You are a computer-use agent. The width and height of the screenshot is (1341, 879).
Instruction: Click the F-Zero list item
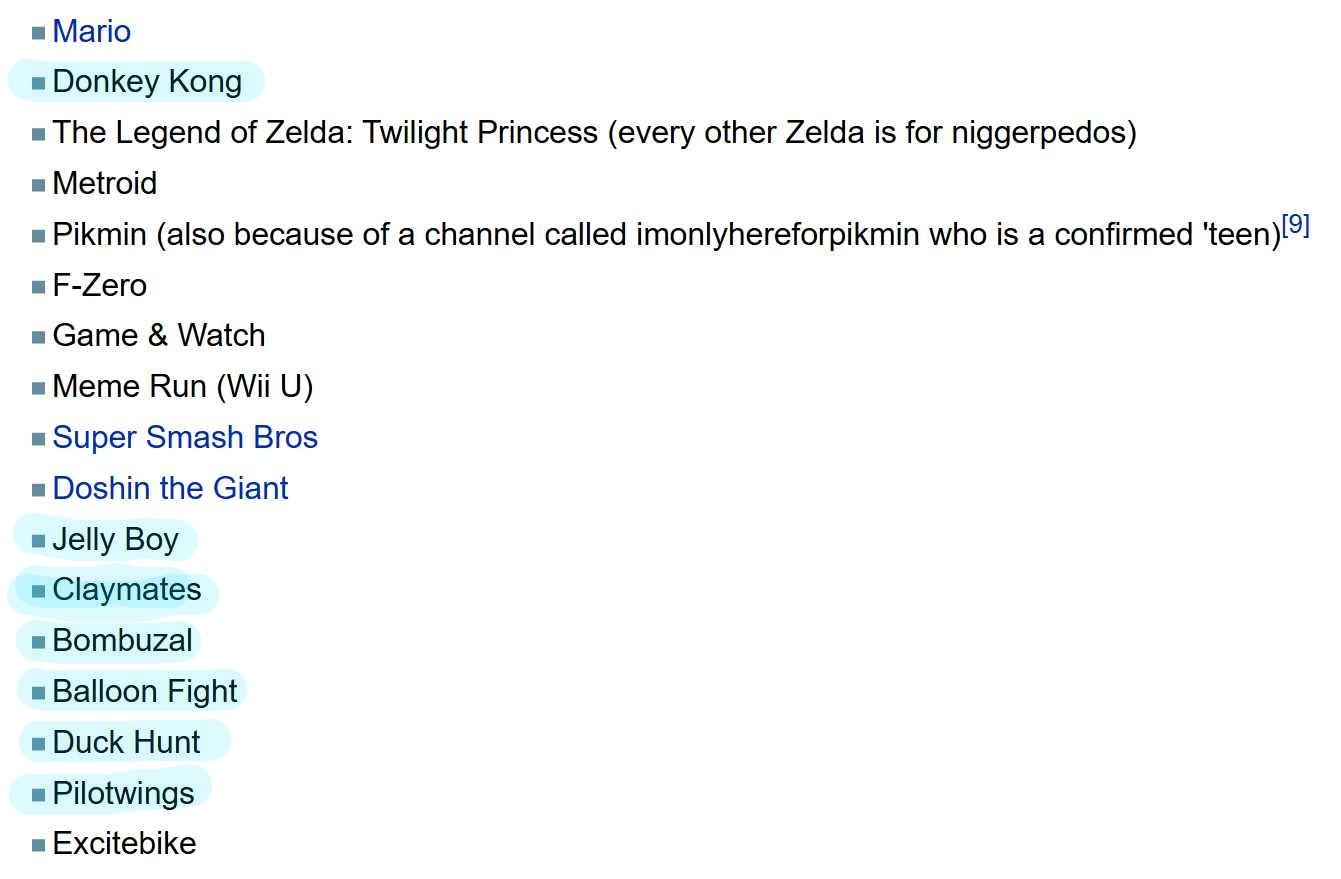100,286
